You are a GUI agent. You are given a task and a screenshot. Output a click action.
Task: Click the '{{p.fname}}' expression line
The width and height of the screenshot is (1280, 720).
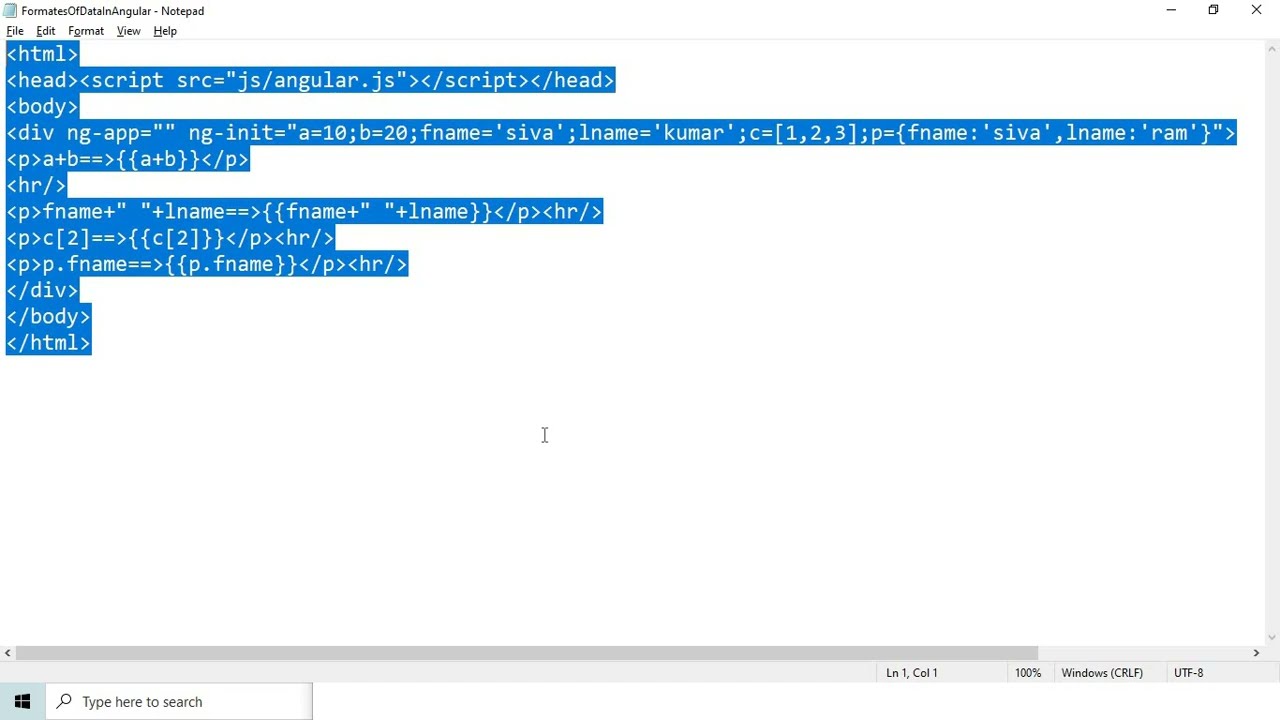(207, 264)
